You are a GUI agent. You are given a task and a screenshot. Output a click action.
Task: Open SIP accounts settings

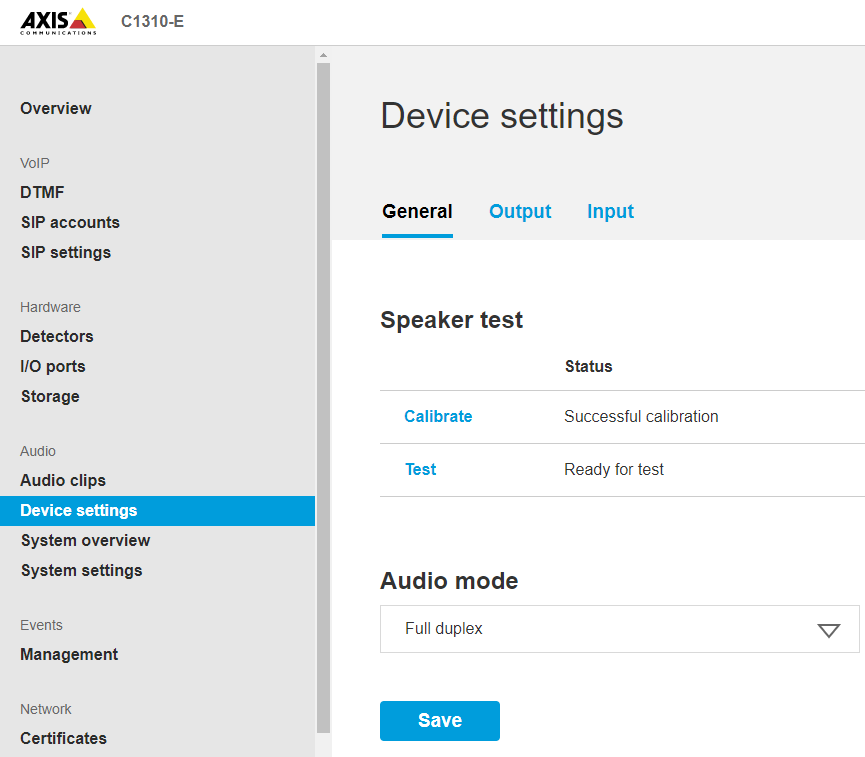click(70, 222)
